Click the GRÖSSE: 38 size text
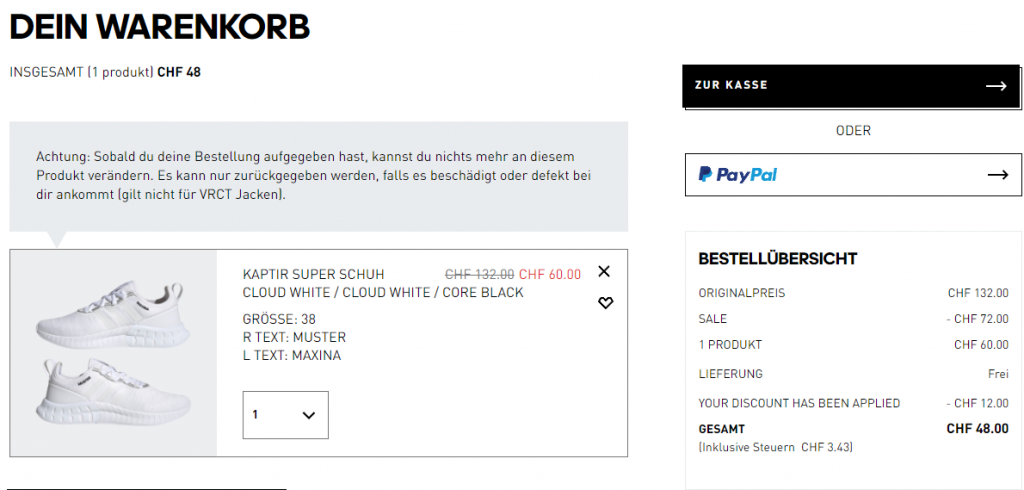 point(279,320)
